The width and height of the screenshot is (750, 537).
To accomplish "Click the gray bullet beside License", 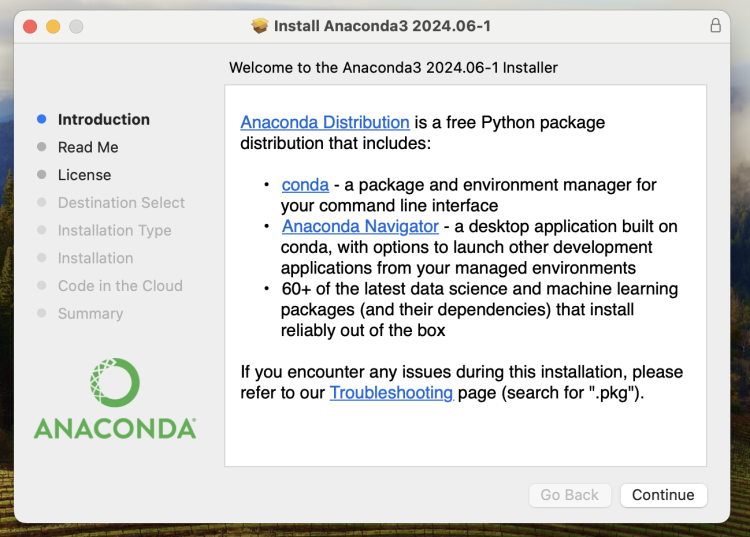I will point(42,175).
